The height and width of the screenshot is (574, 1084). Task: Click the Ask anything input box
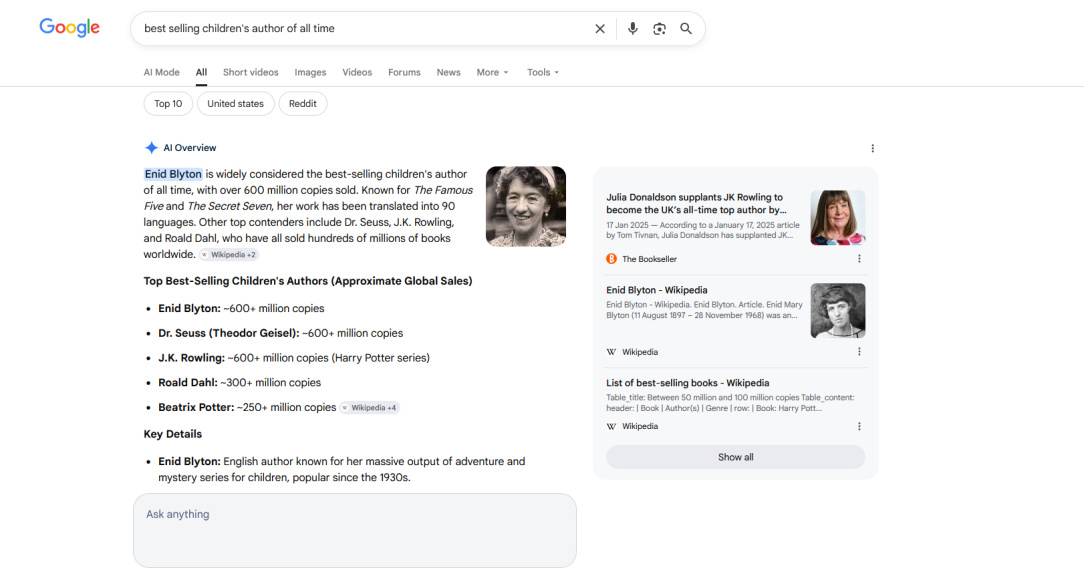pos(355,530)
